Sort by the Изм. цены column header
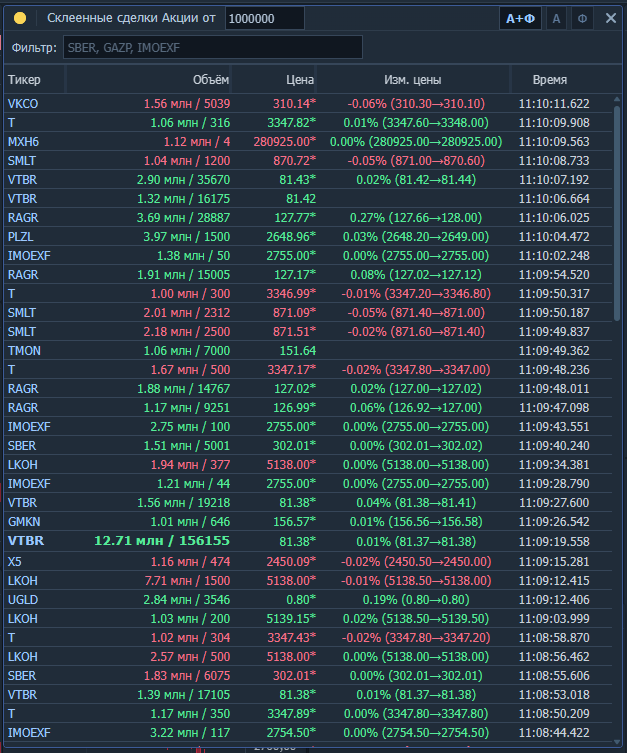Image resolution: width=627 pixels, height=753 pixels. tap(412, 80)
